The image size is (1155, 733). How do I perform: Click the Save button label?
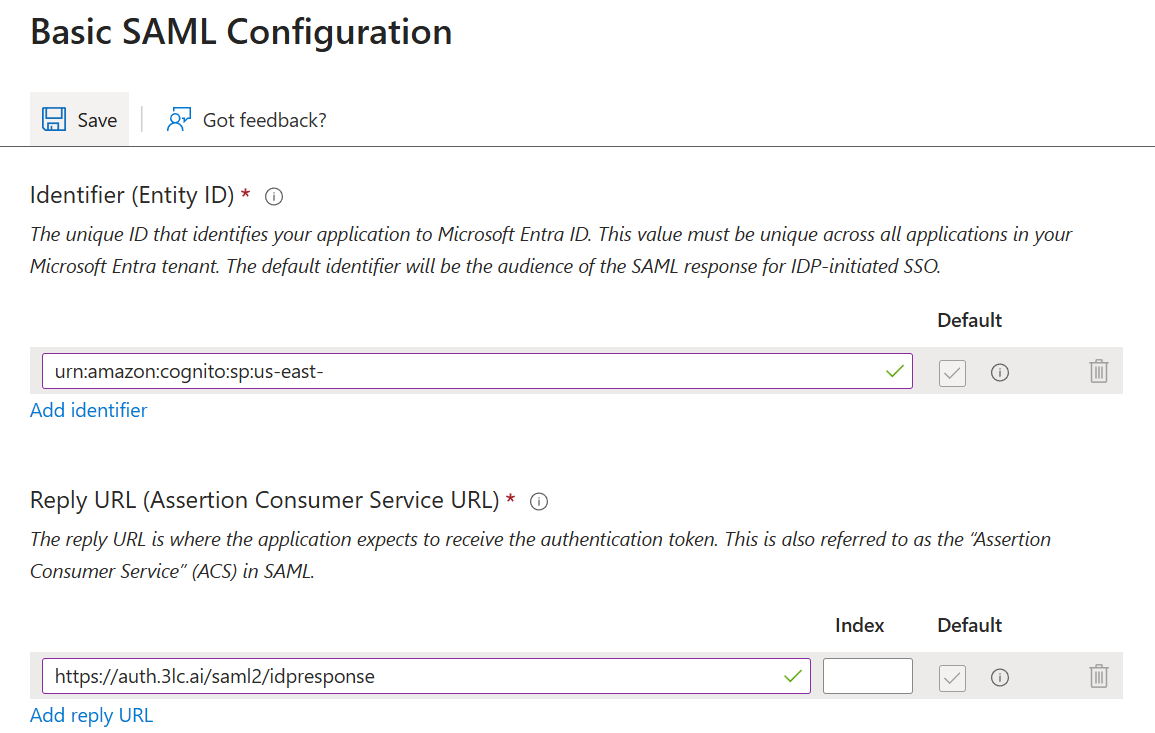click(x=97, y=120)
